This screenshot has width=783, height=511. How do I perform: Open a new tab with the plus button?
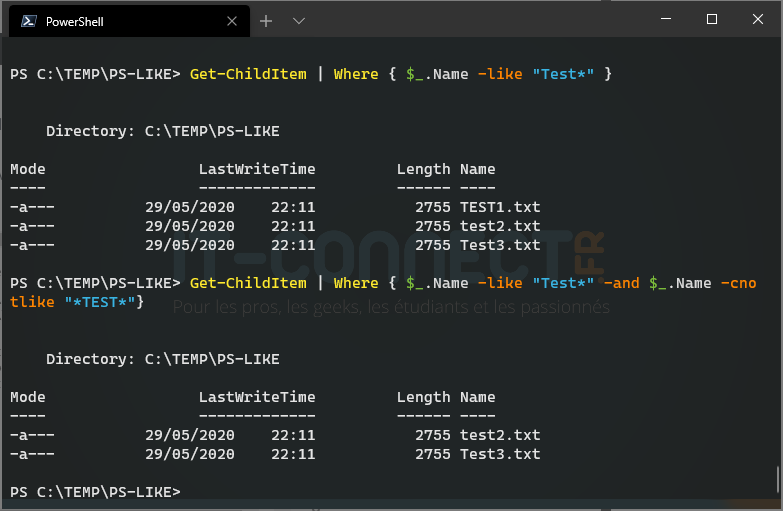click(266, 21)
